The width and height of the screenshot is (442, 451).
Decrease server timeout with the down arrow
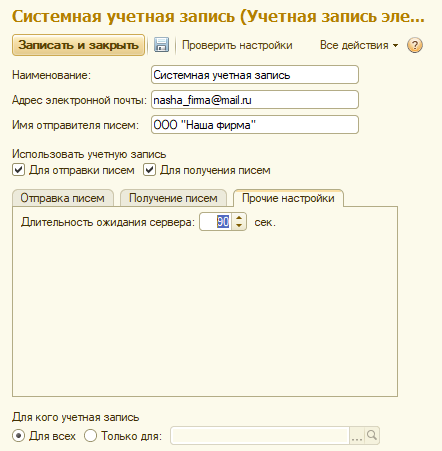[239, 226]
